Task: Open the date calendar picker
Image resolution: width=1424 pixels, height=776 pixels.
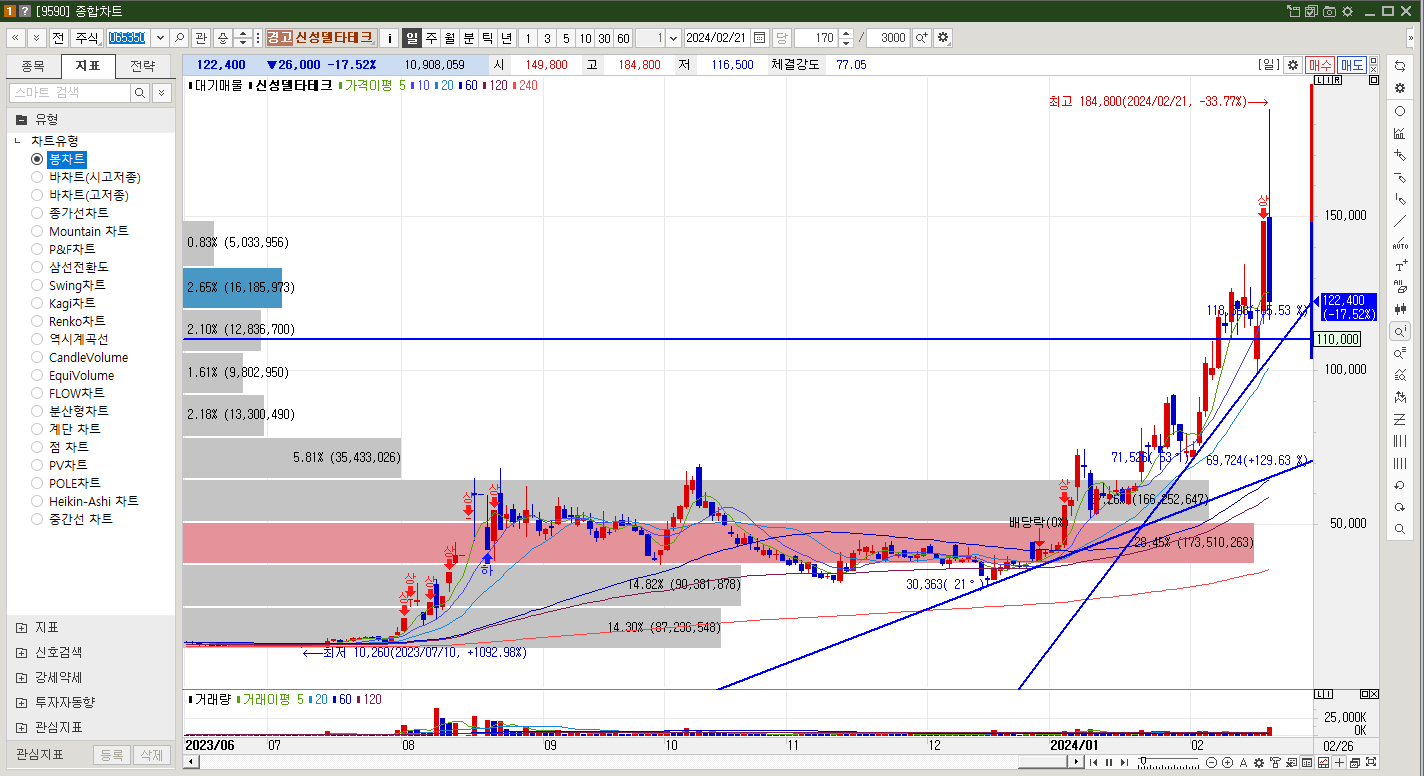Action: point(760,38)
